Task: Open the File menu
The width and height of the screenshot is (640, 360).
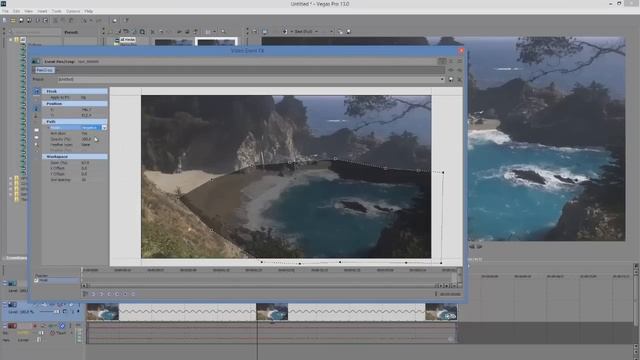Action: (x=5, y=11)
